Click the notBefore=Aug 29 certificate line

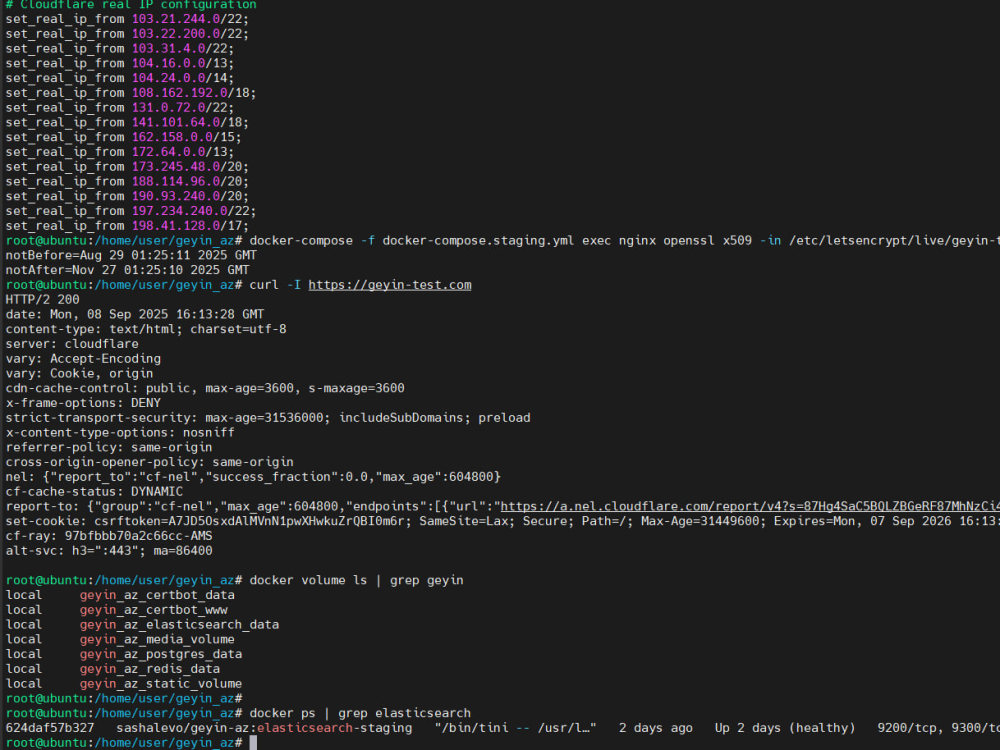(x=131, y=255)
